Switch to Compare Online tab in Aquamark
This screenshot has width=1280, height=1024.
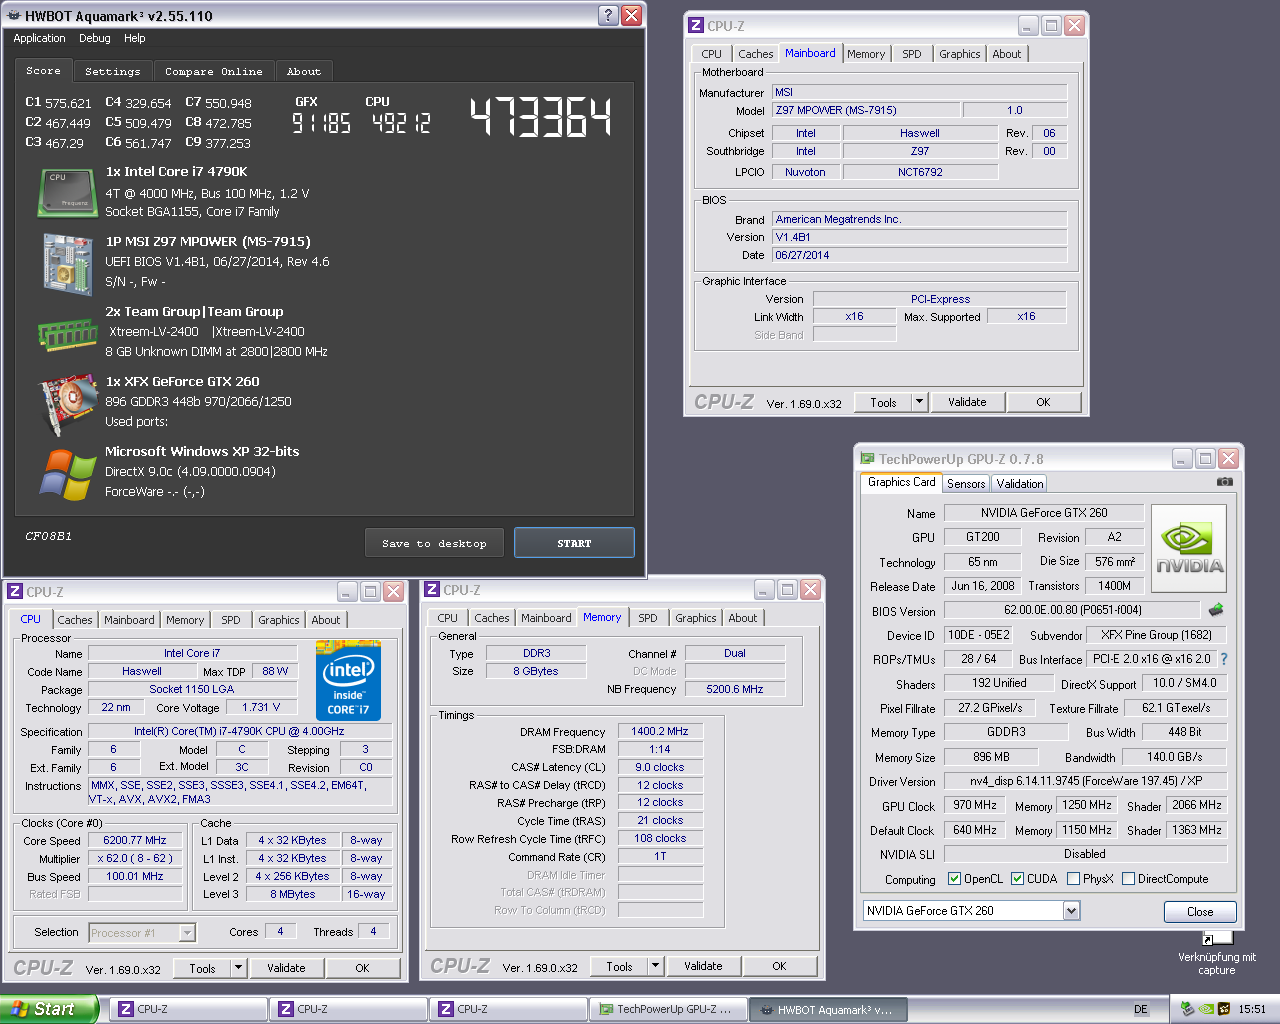tap(214, 72)
